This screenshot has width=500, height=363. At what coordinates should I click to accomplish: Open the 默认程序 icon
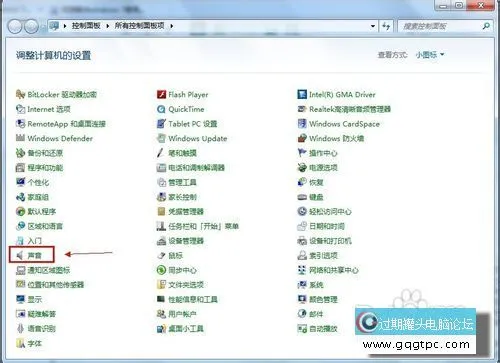20,211
